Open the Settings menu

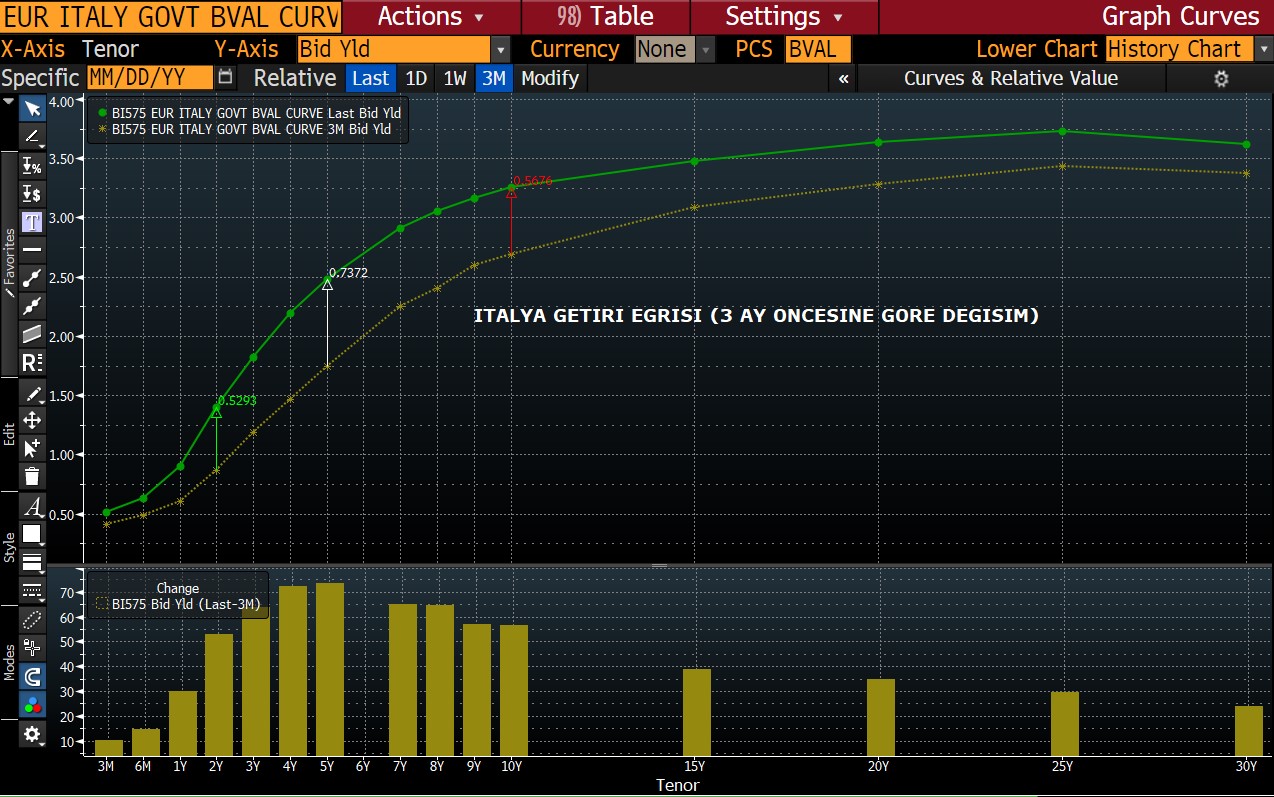tap(783, 16)
